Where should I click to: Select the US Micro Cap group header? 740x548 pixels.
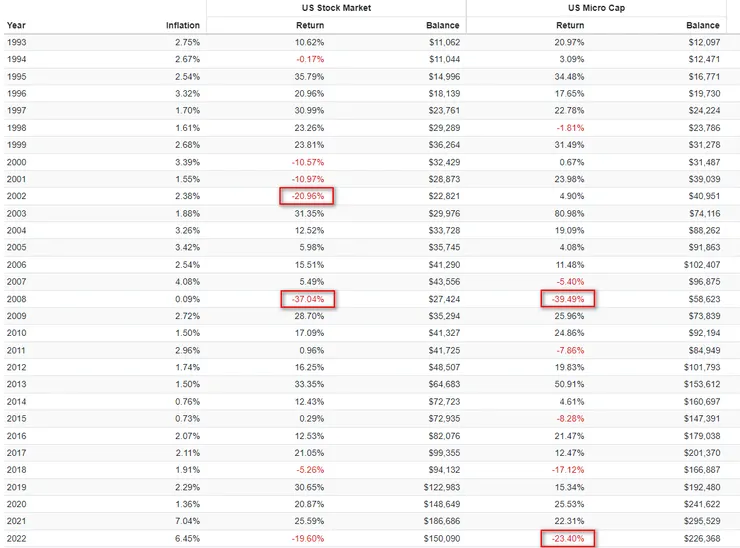click(x=569, y=7)
